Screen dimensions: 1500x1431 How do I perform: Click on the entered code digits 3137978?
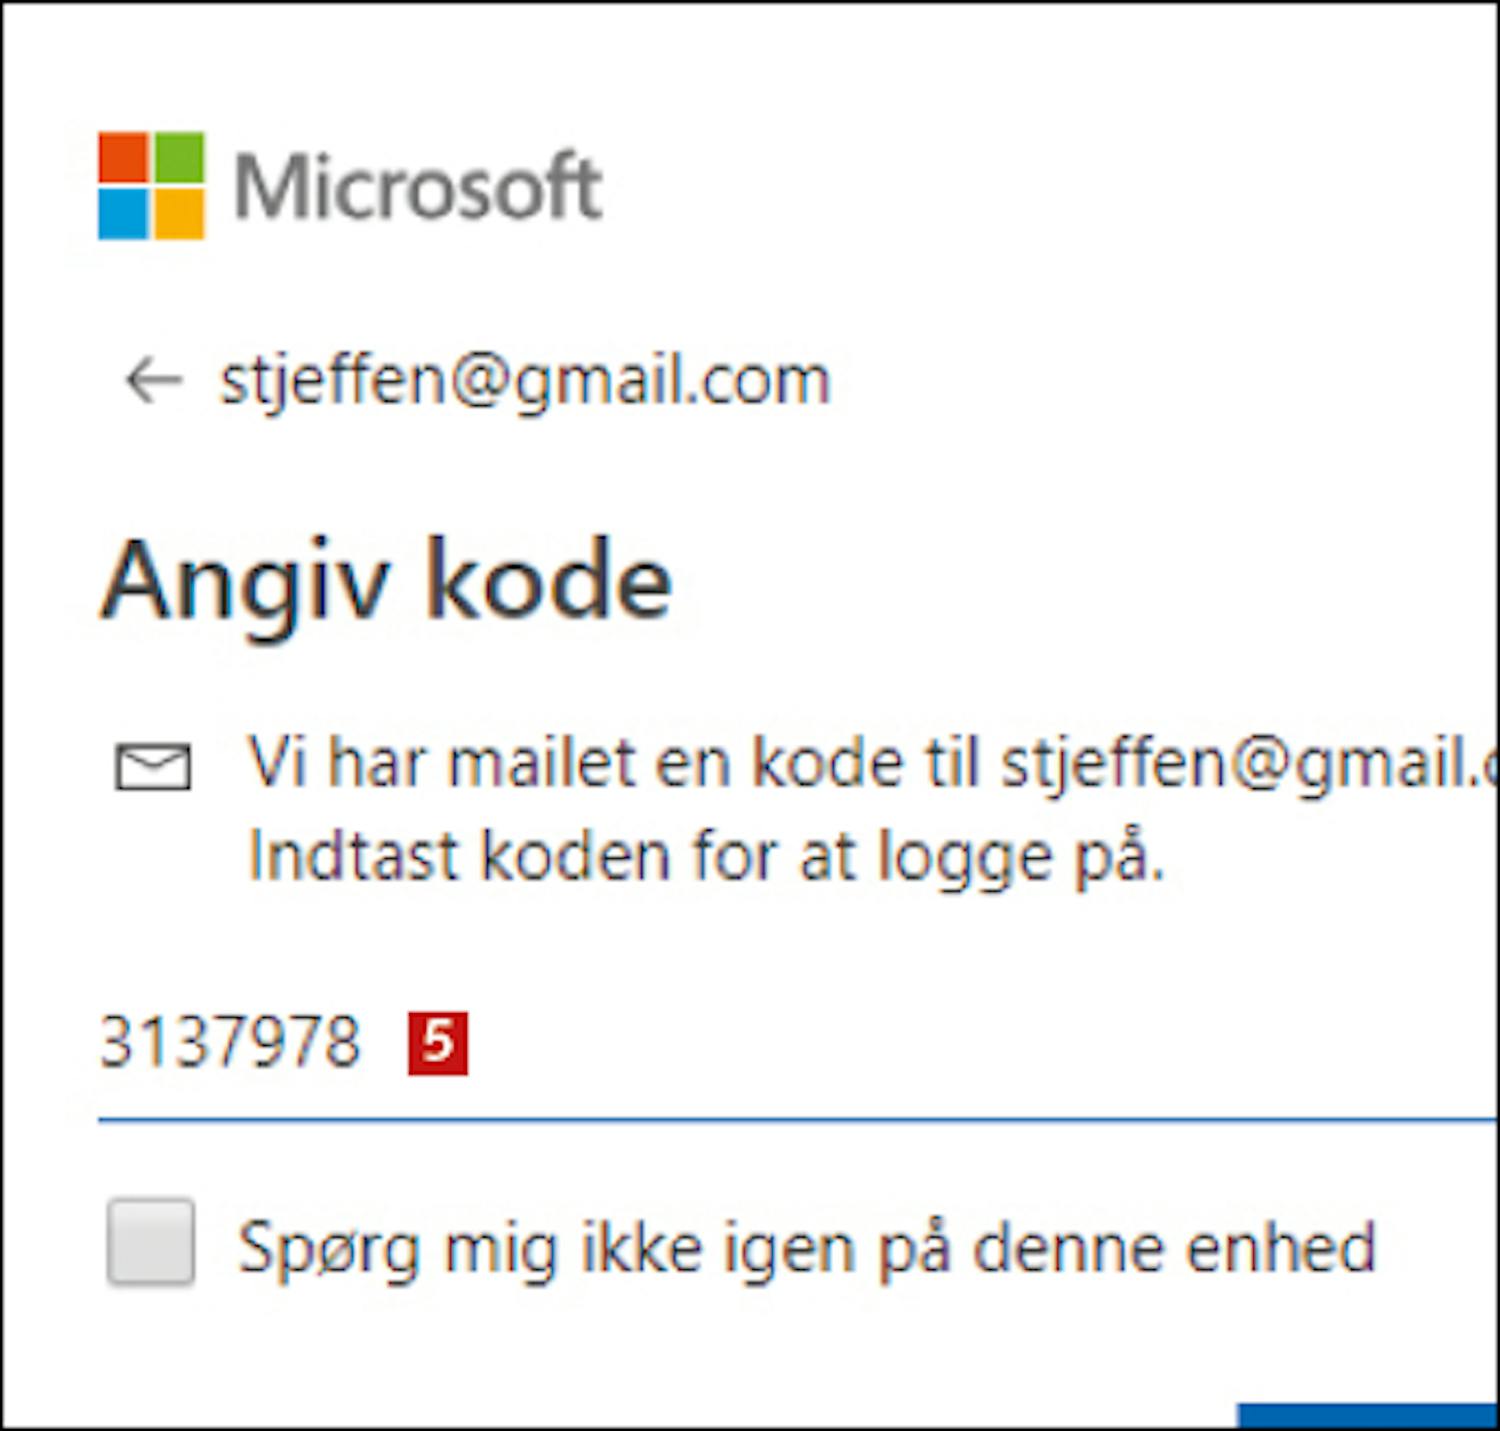230,1043
